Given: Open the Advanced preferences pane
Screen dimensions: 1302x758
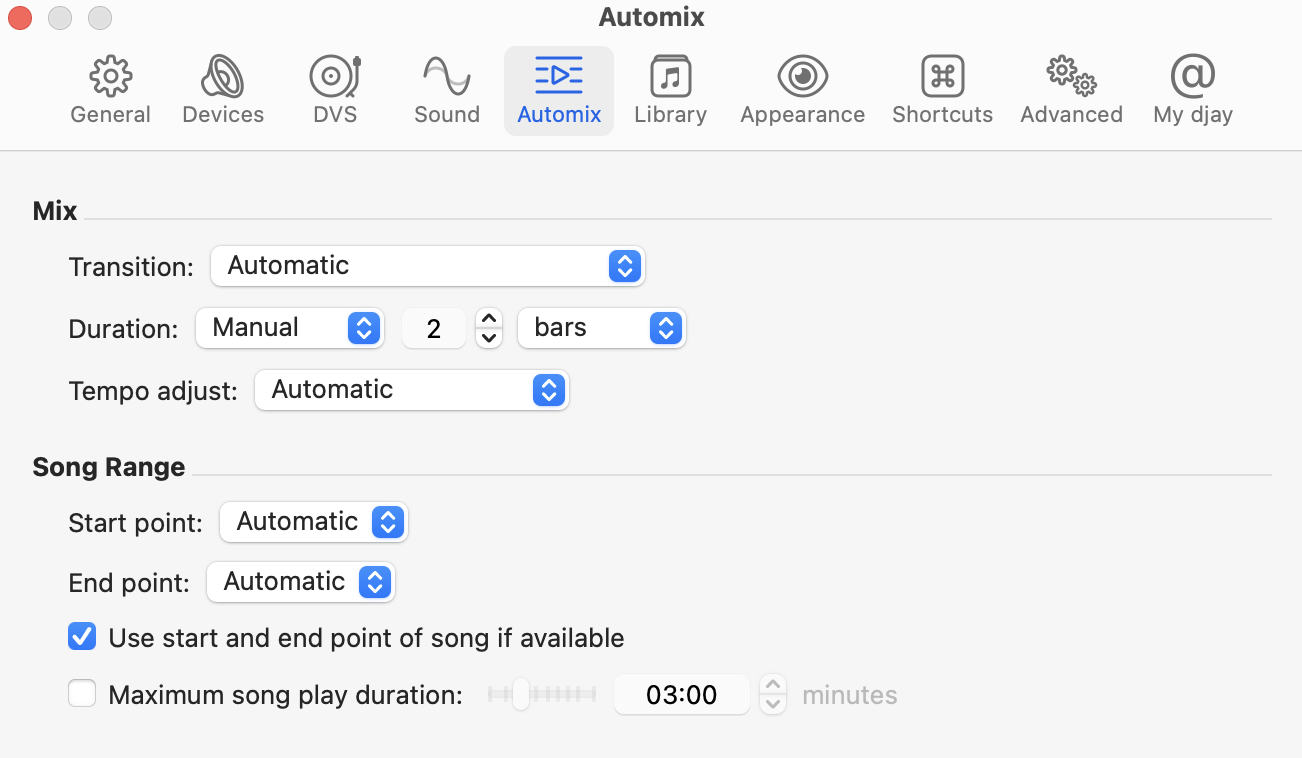Looking at the screenshot, I should tap(1070, 88).
